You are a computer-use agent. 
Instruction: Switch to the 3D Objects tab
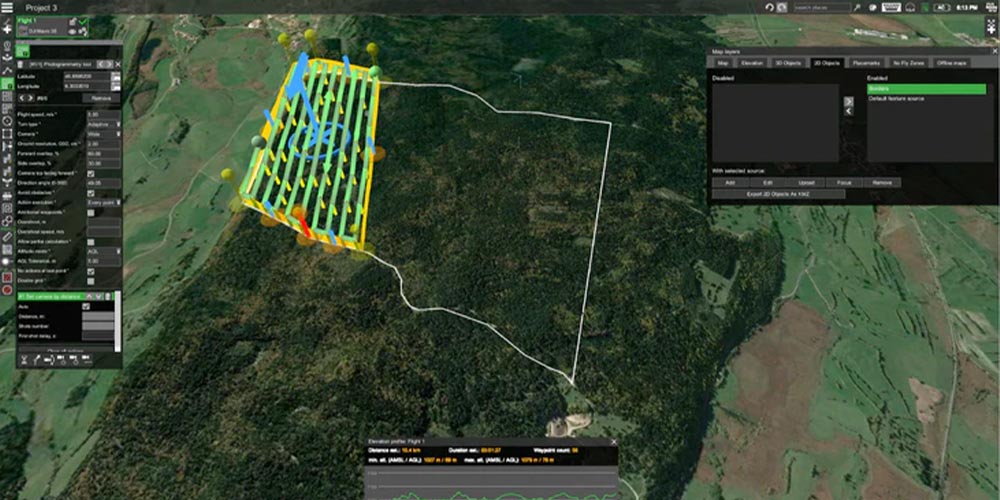[790, 63]
